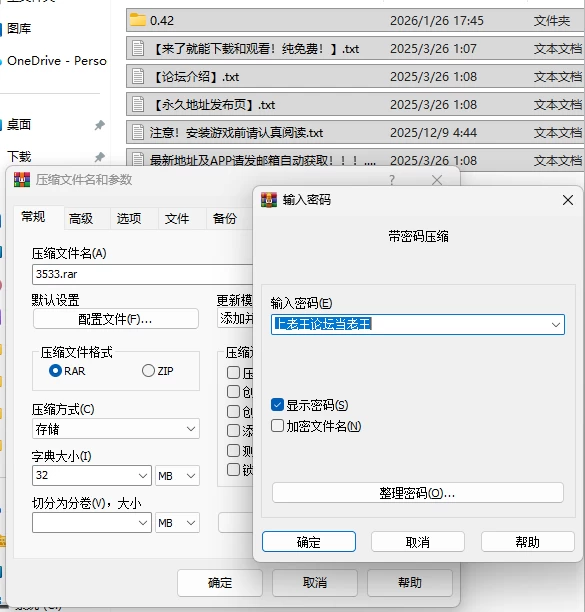
Task: Toggle the 显示密码 checkbox
Action: click(x=277, y=405)
